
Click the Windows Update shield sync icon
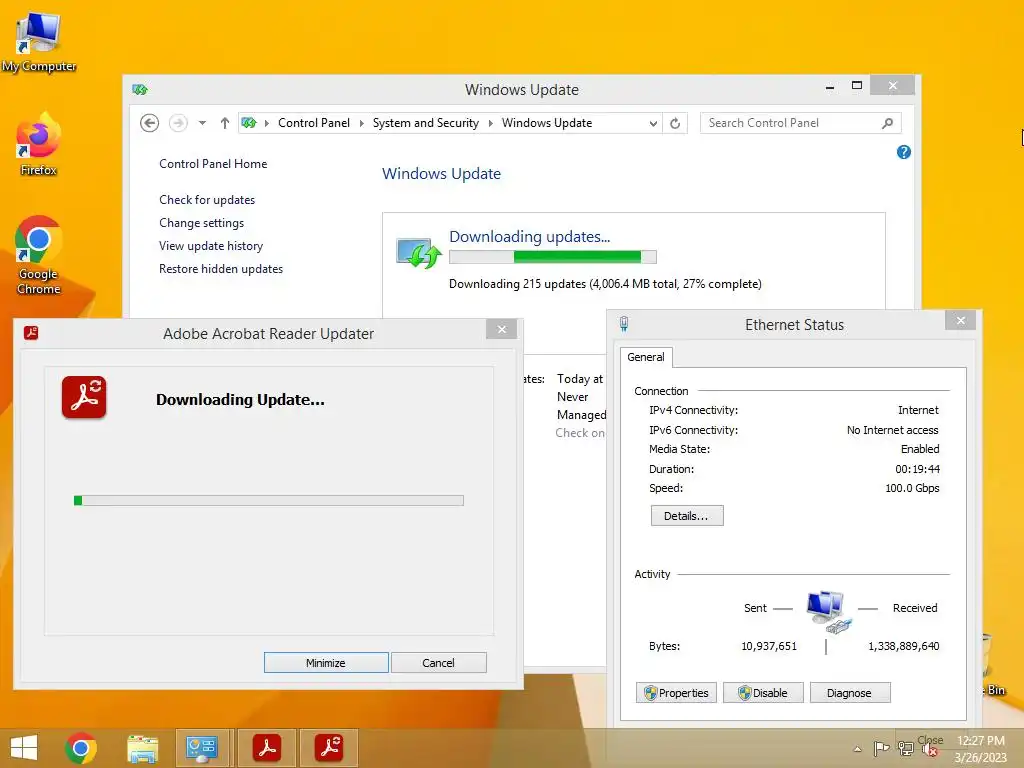click(419, 253)
